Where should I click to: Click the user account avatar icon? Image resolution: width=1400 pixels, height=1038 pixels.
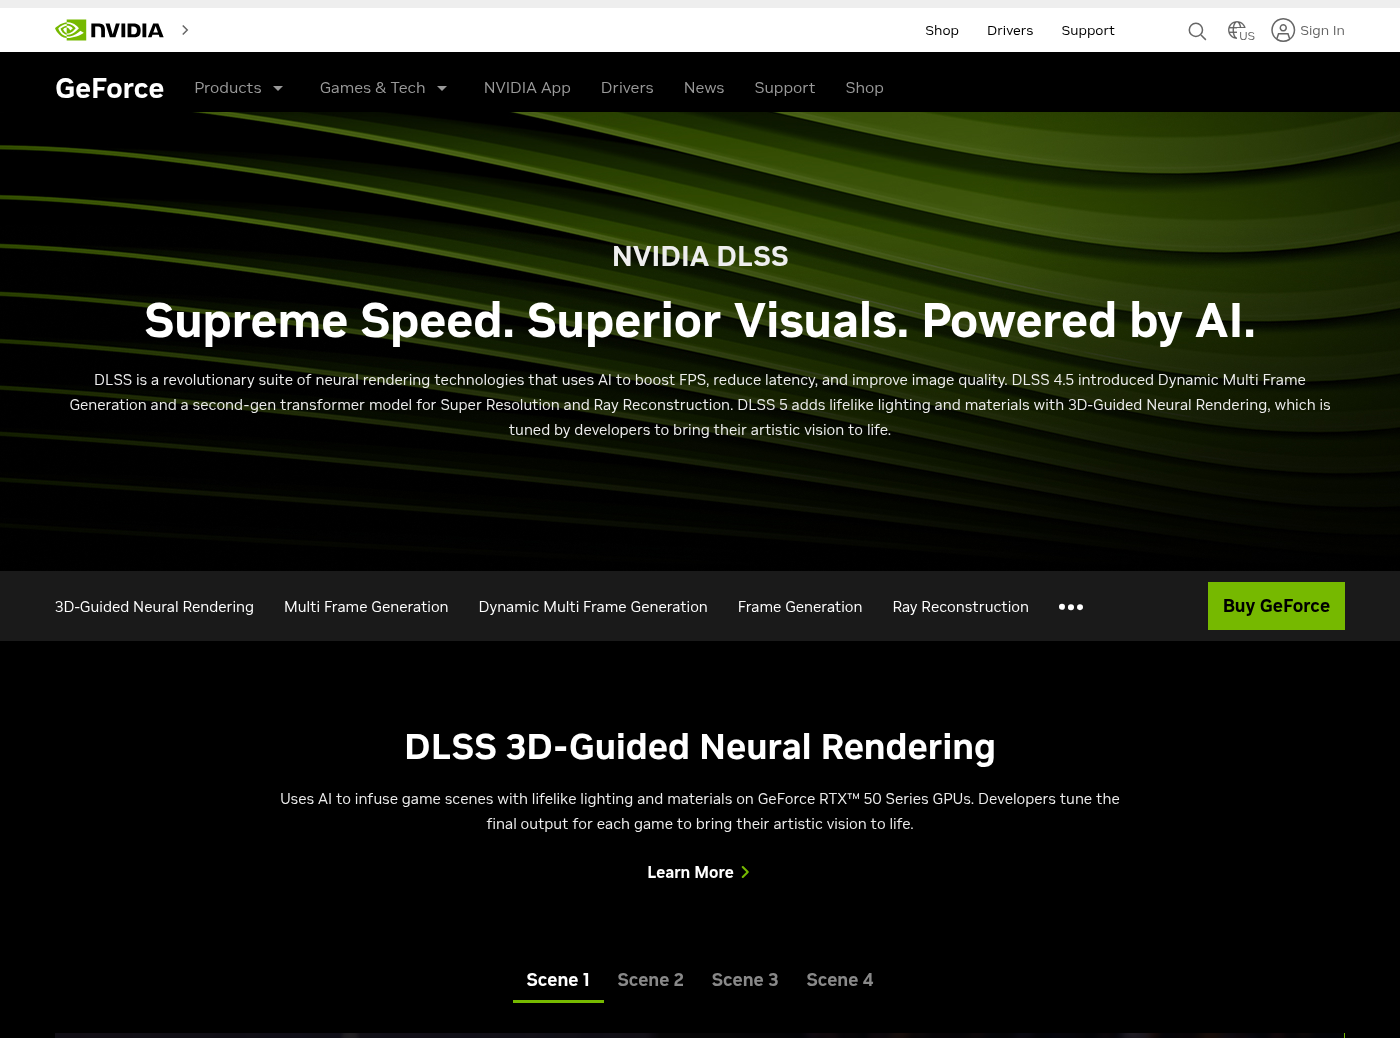point(1283,30)
